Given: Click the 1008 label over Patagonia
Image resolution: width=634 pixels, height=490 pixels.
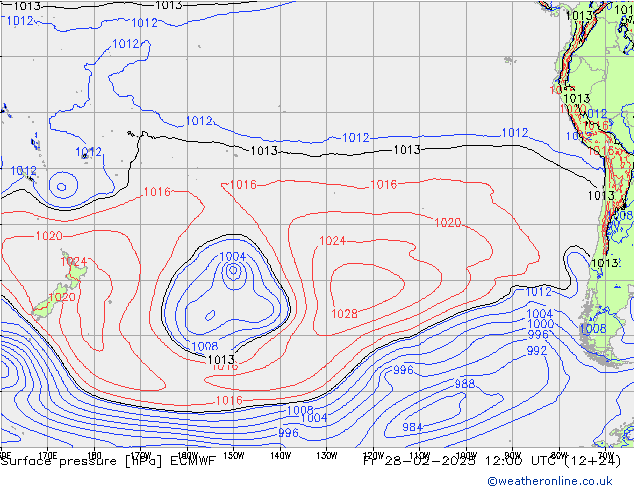Looking at the screenshot, I should [x=593, y=329].
